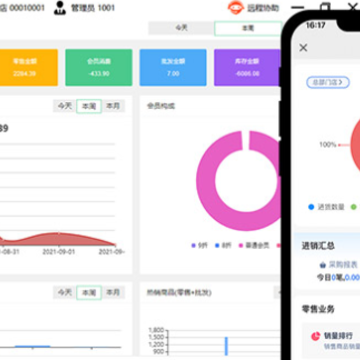
Task: Open the 采购报表 link on phone
Action: coord(340,265)
